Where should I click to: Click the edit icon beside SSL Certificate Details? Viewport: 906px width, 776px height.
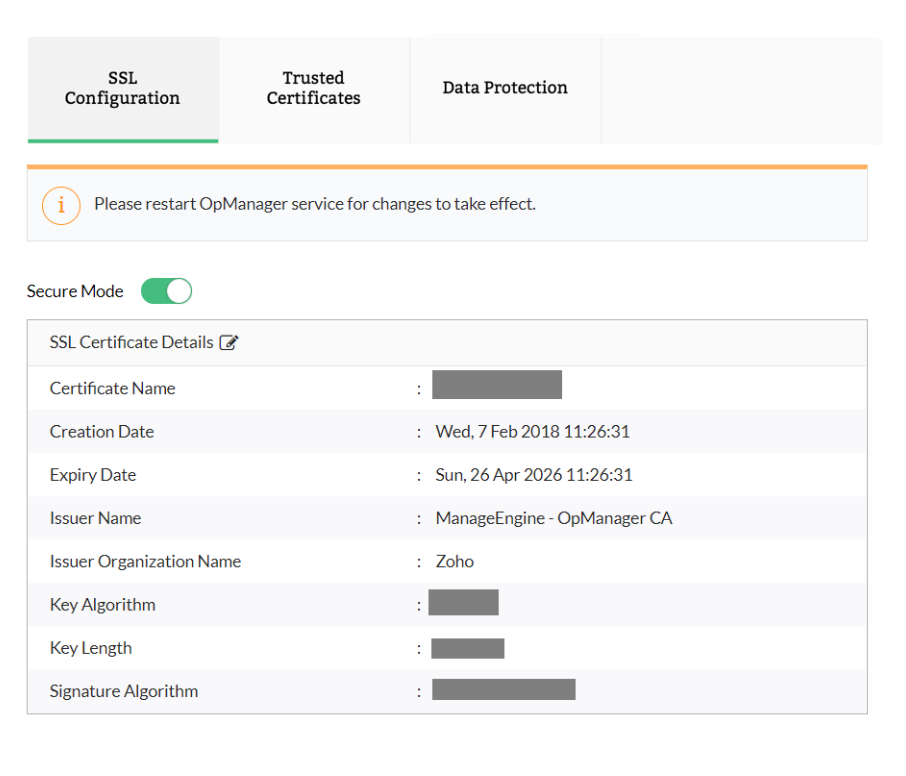pyautogui.click(x=229, y=343)
